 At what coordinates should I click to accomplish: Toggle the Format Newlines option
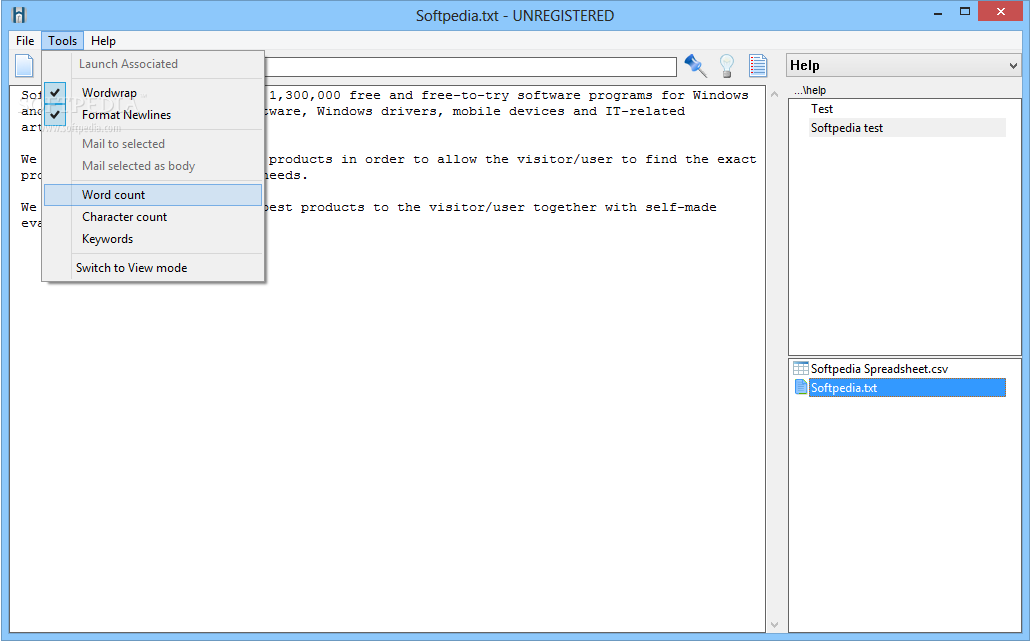coord(152,115)
